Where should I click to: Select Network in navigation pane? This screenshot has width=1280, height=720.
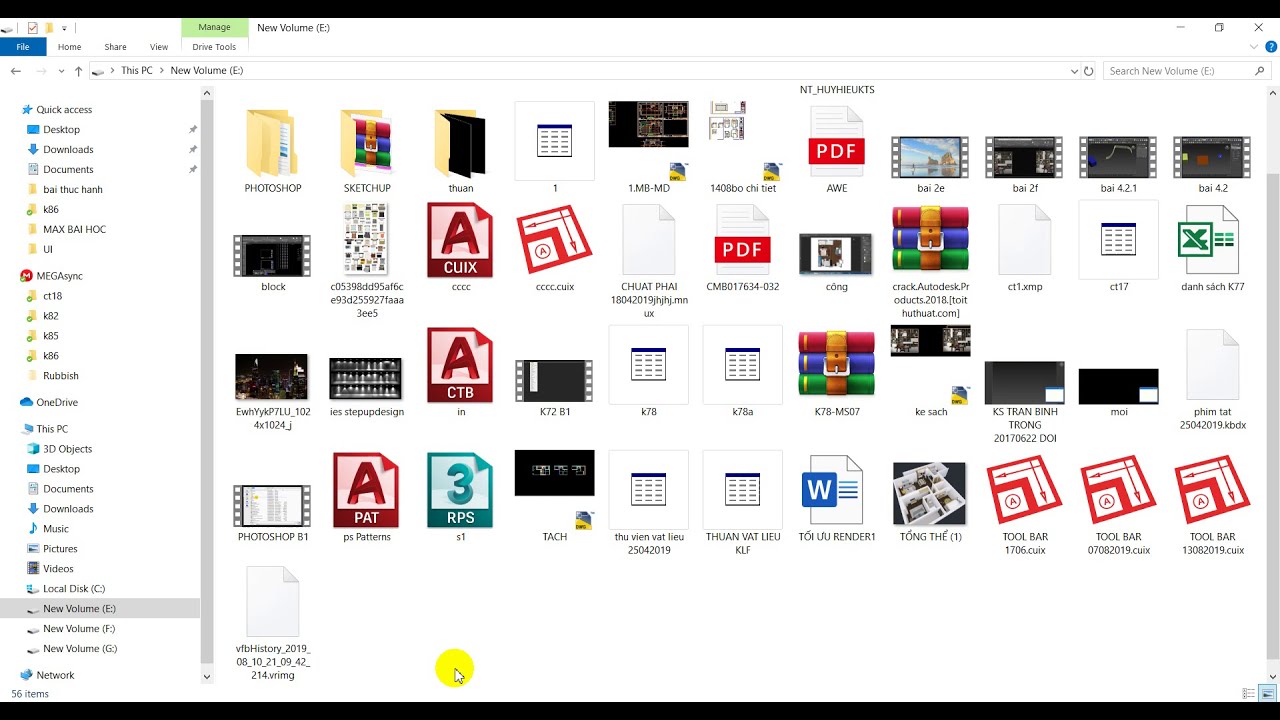coord(55,675)
